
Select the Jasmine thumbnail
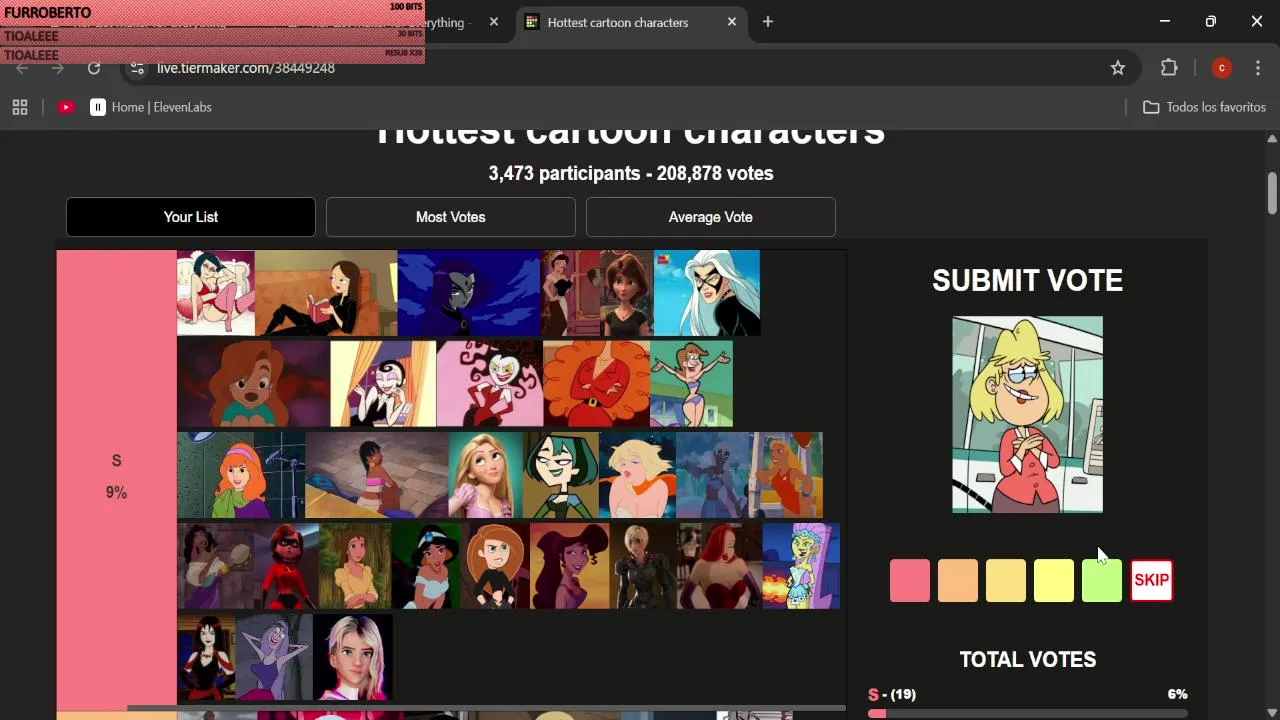point(426,566)
